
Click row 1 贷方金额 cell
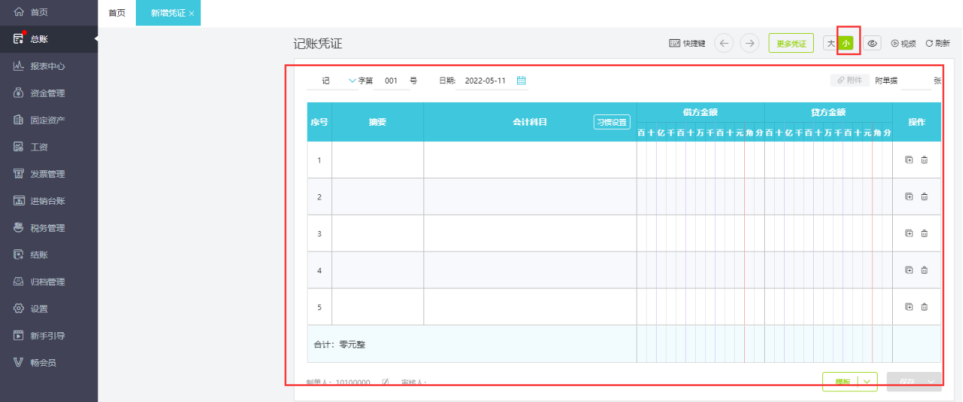(828, 160)
